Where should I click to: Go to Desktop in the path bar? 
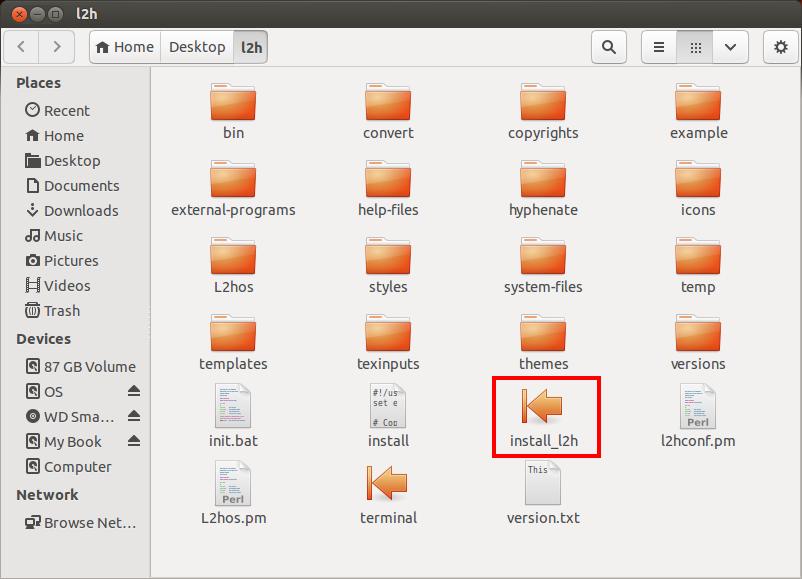tap(197, 47)
